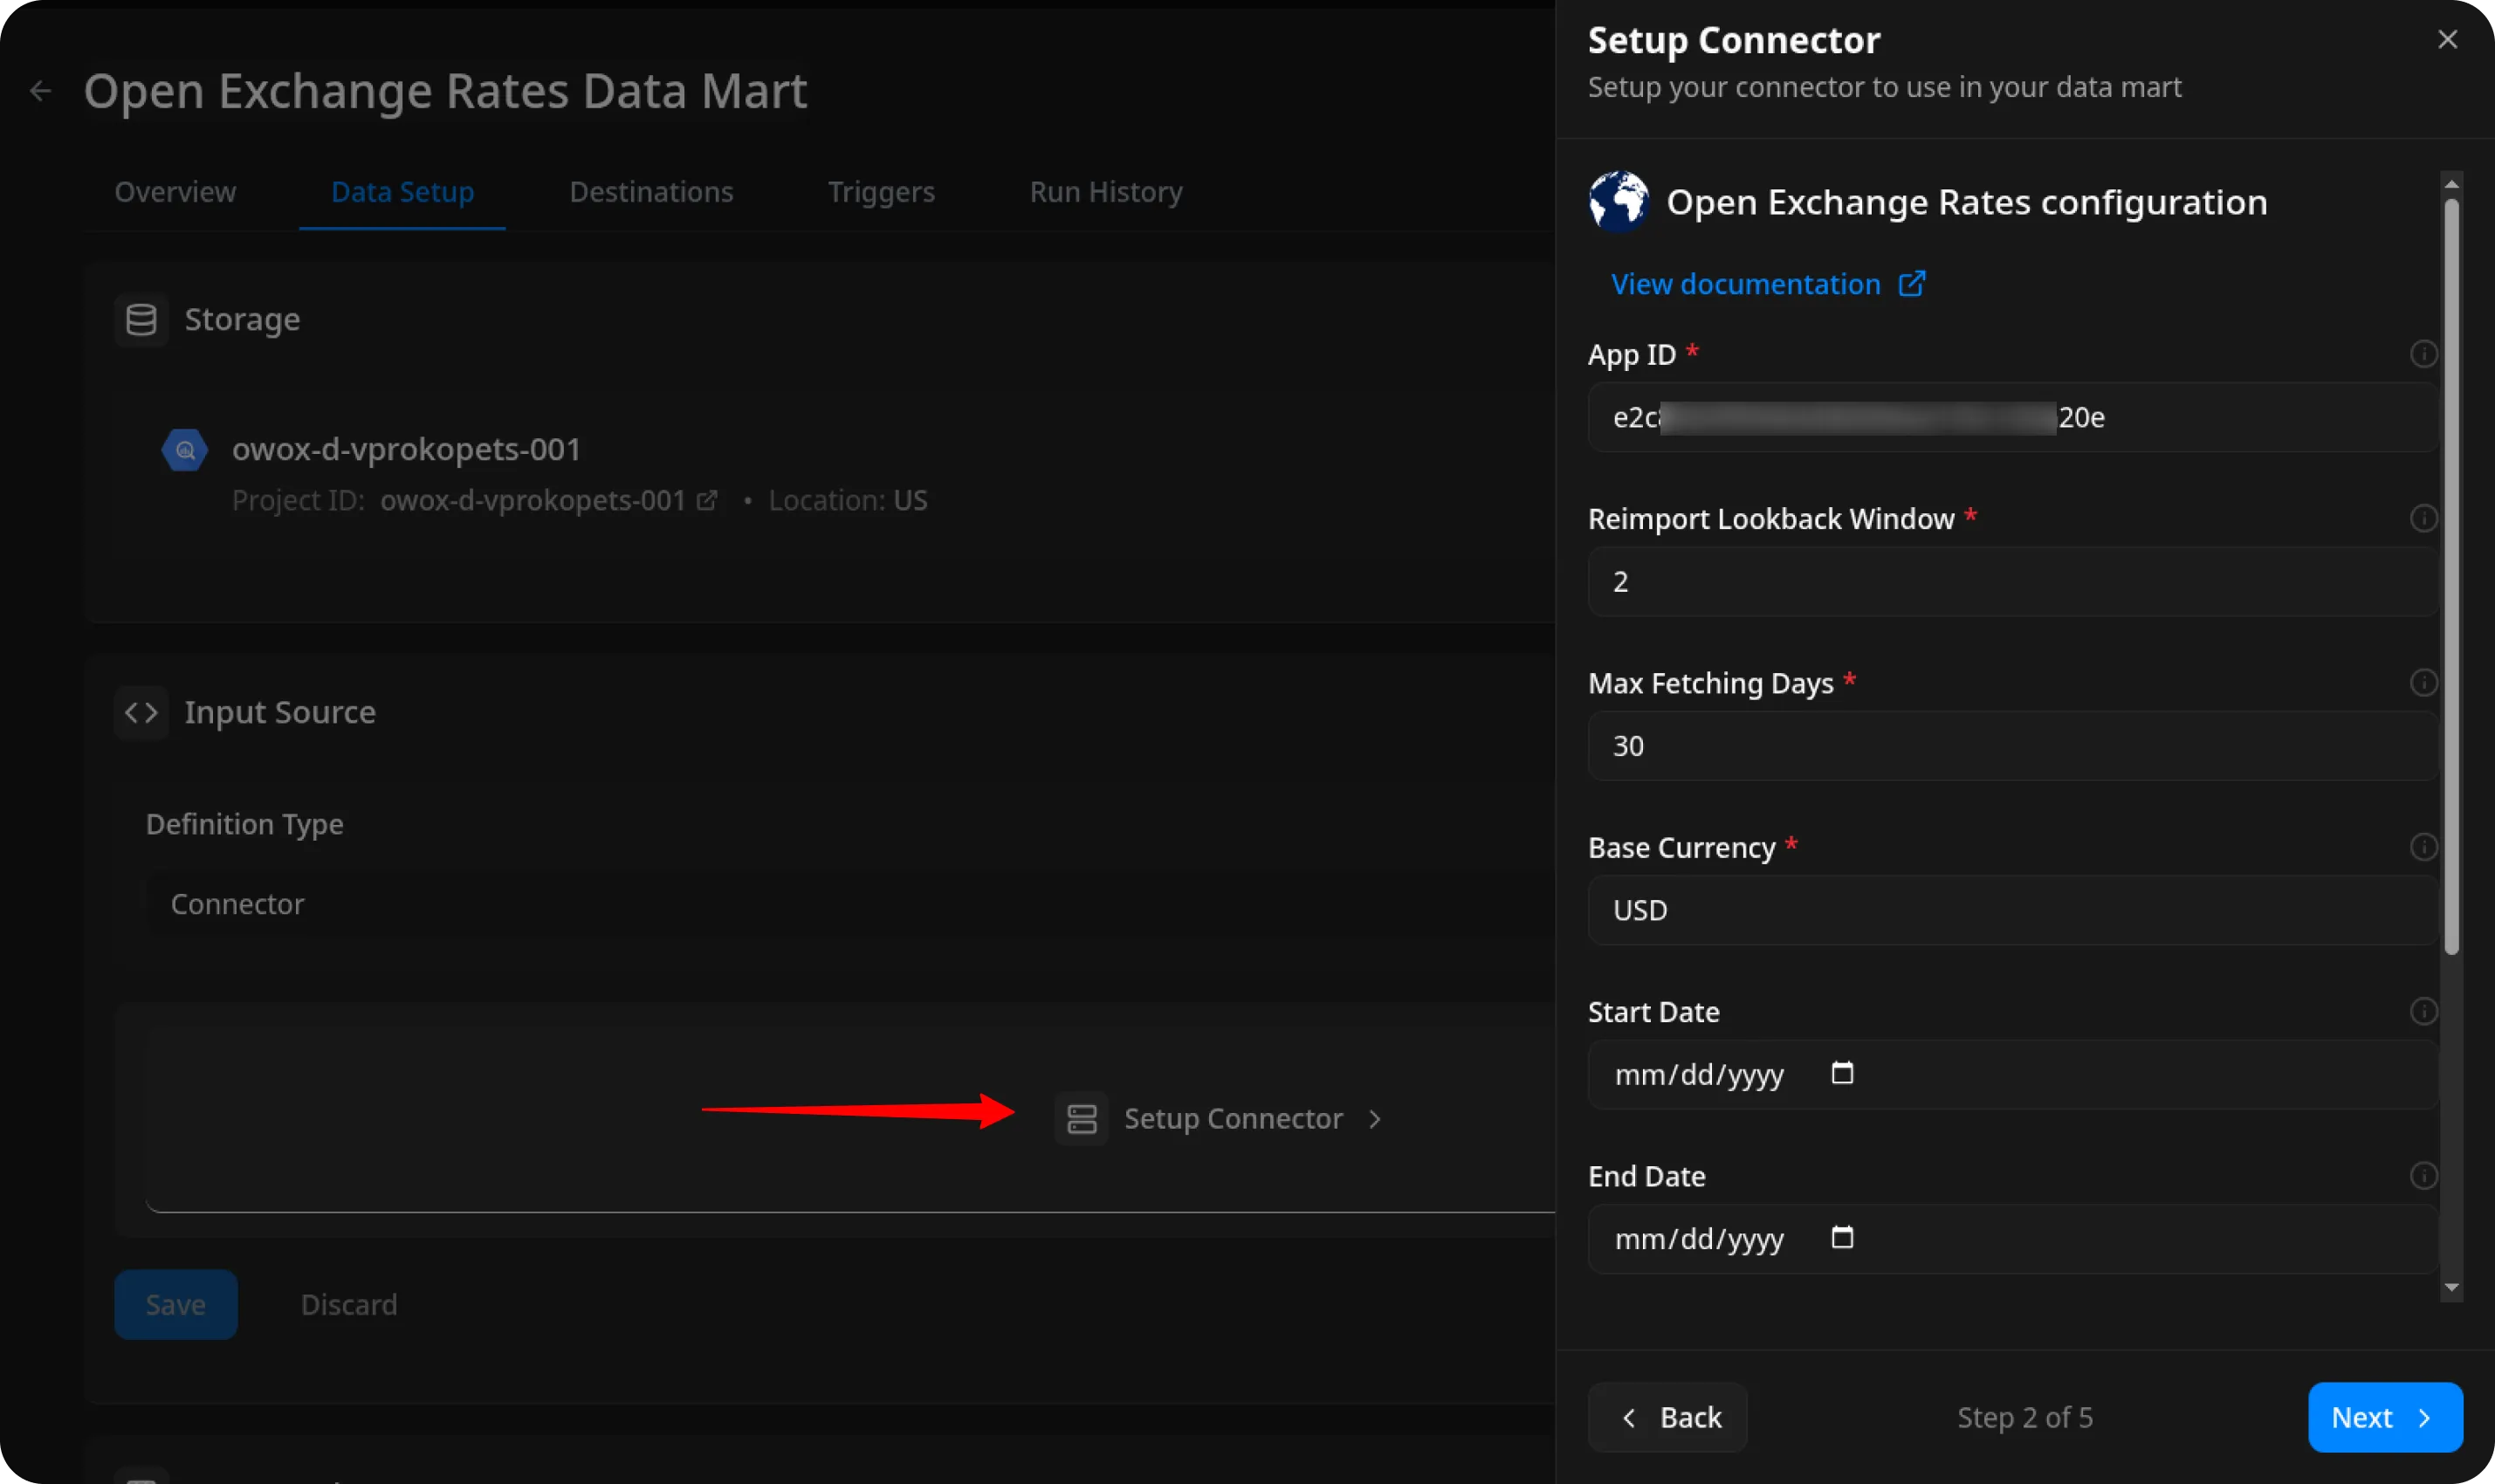Open the Start Date calendar picker

pos(1842,1073)
